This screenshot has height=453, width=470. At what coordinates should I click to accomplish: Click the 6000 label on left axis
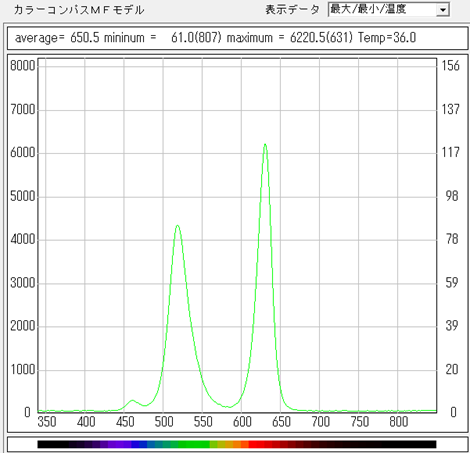23,153
